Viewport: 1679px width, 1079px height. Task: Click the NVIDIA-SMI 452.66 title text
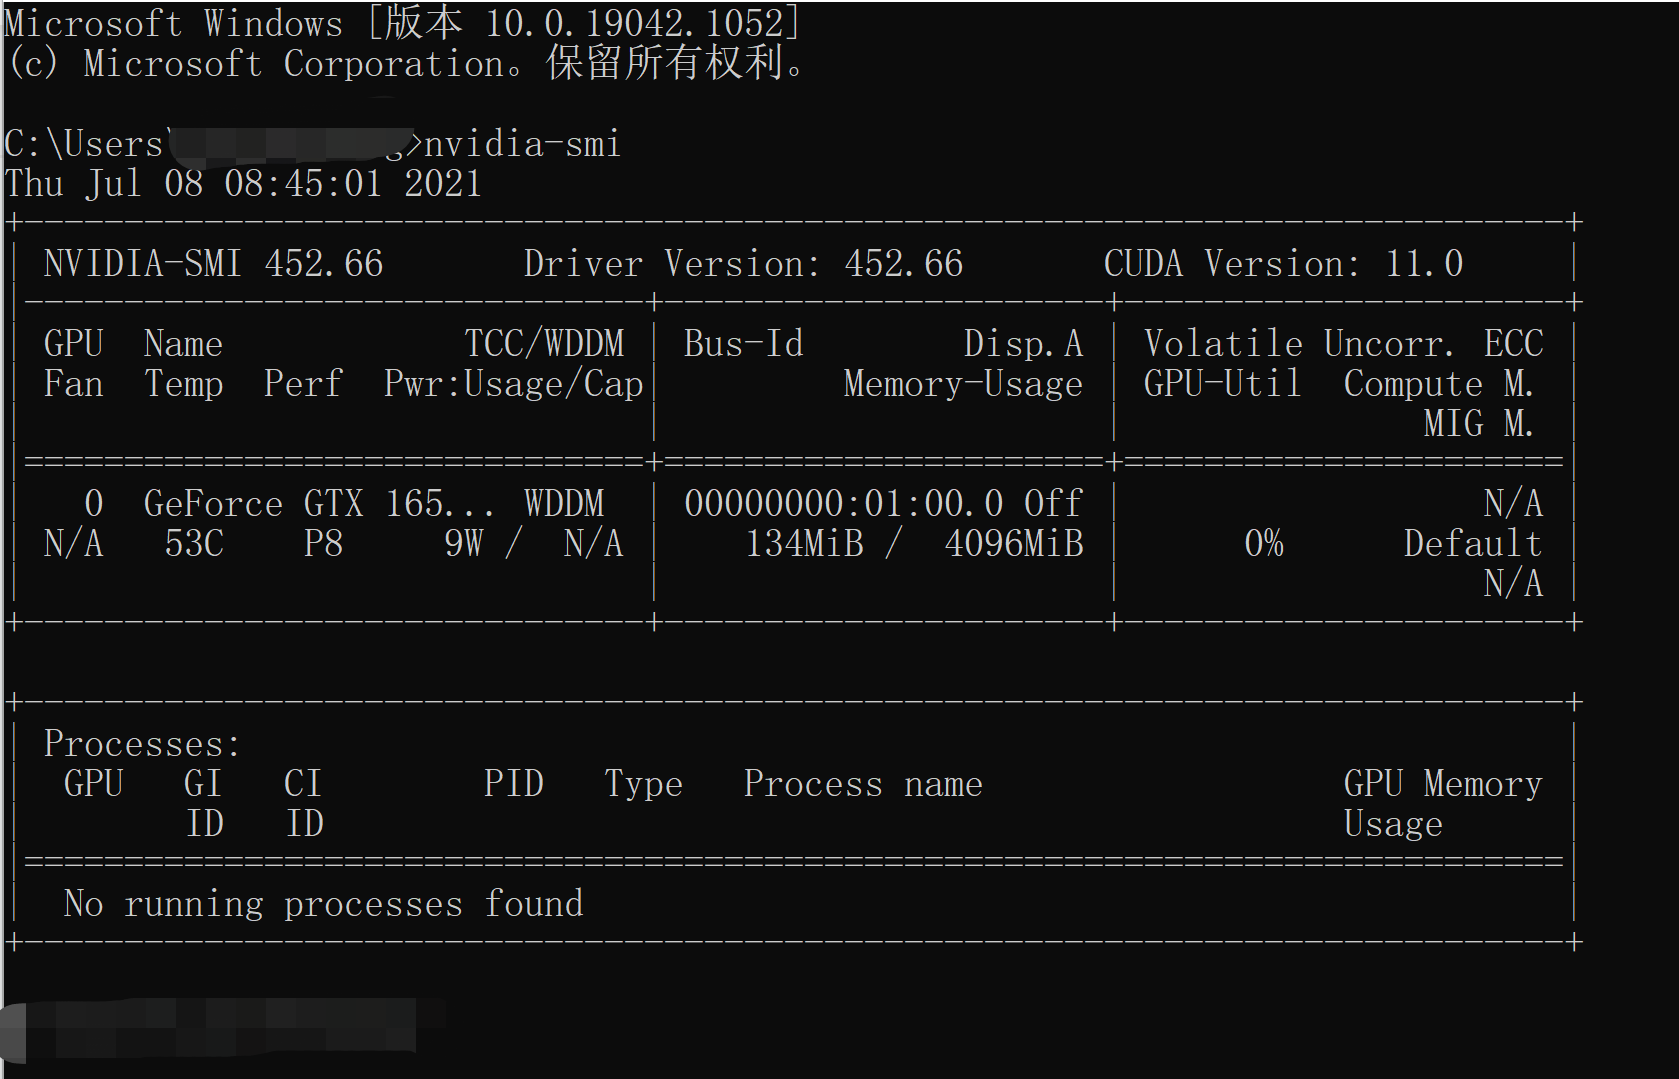point(212,263)
